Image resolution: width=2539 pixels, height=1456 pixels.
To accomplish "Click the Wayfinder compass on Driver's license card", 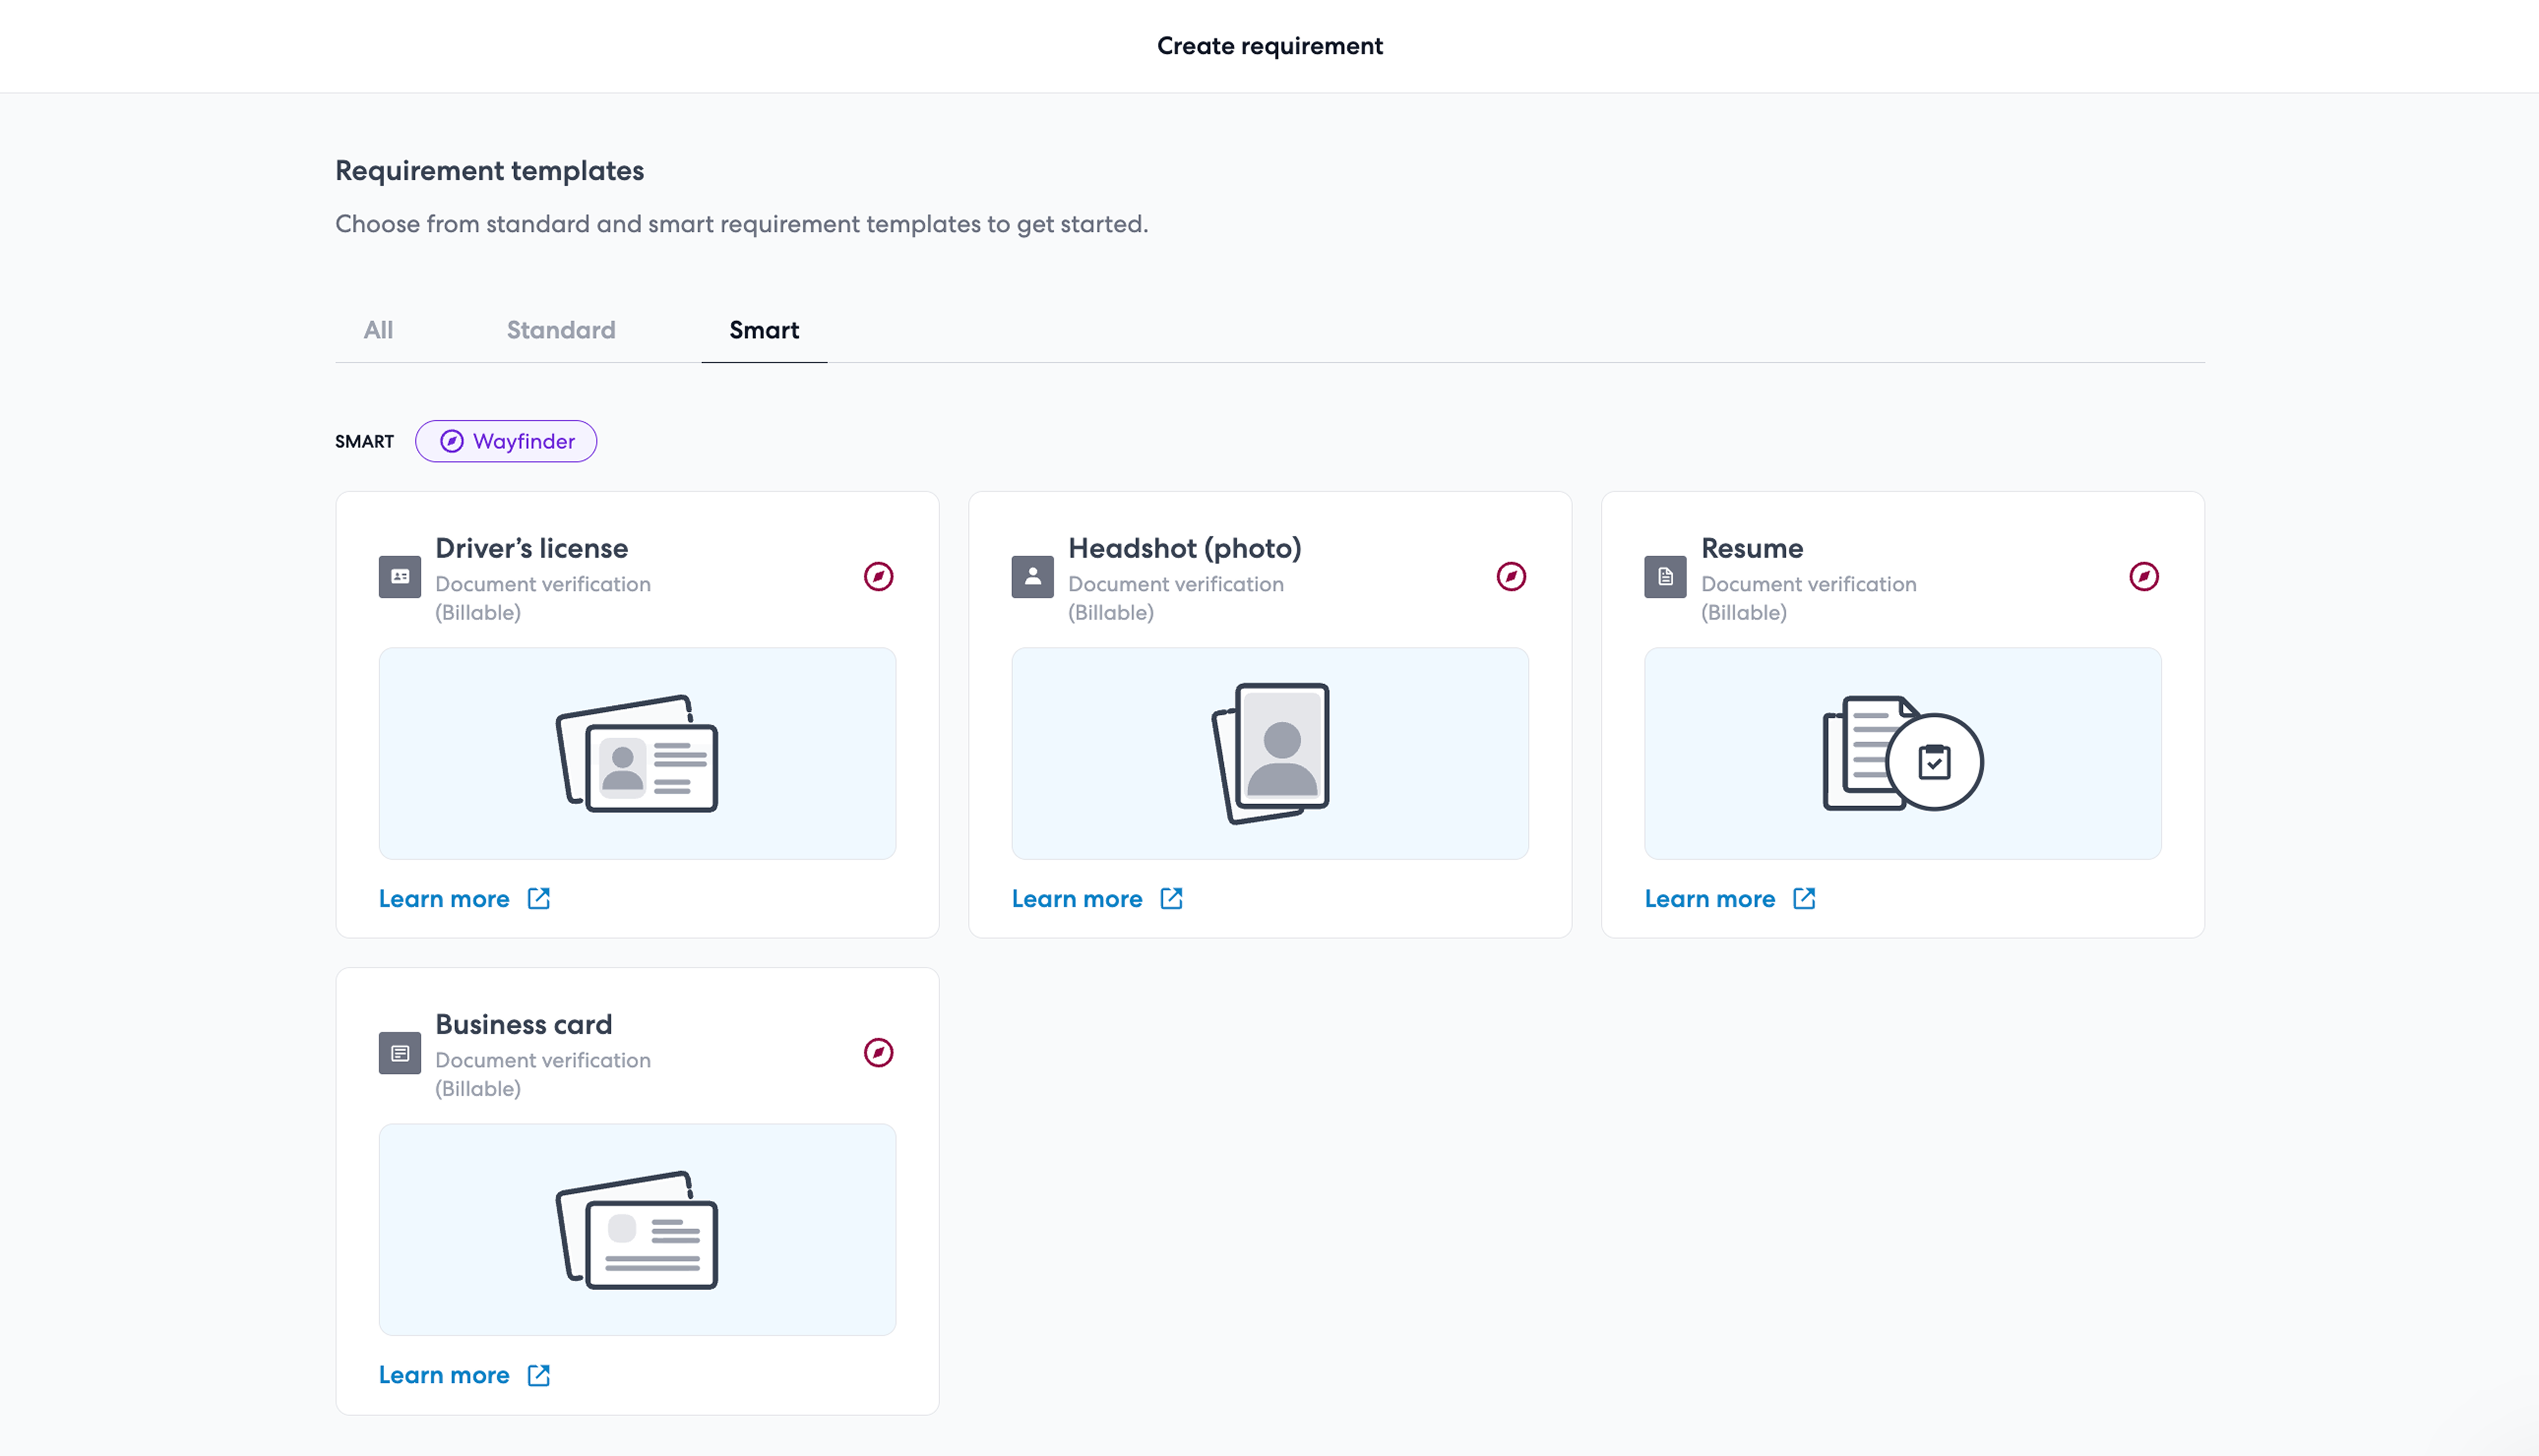I will (x=878, y=576).
